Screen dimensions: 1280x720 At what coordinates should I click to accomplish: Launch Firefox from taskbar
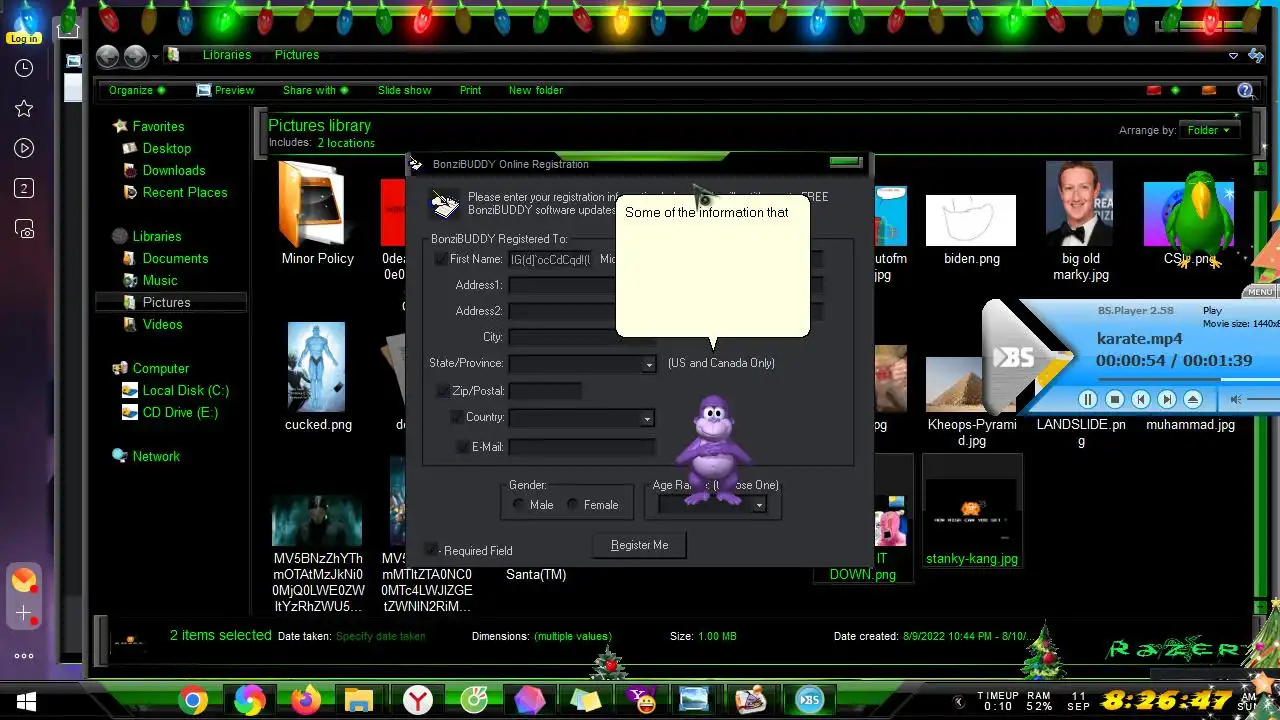click(x=305, y=700)
